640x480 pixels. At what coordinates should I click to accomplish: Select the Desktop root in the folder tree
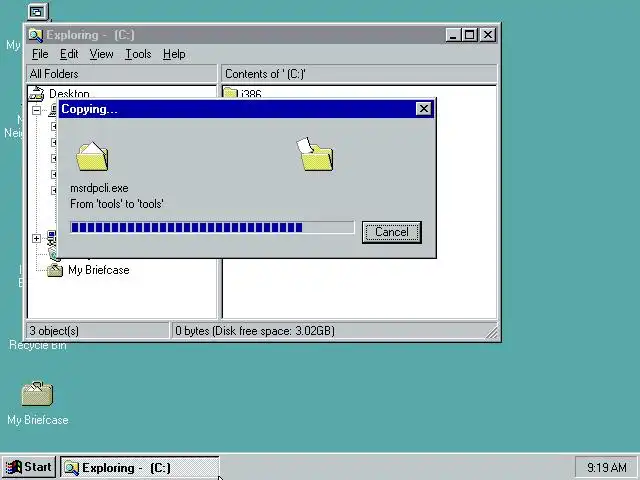[x=69, y=94]
